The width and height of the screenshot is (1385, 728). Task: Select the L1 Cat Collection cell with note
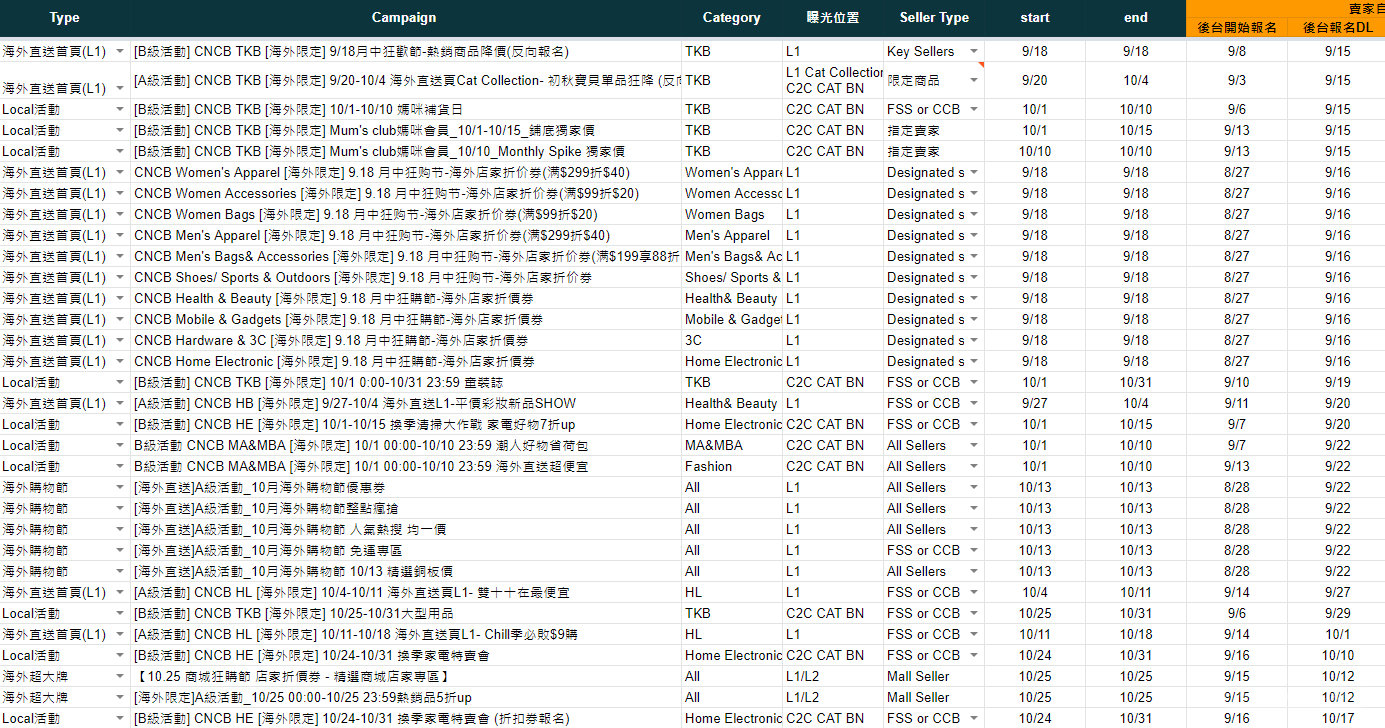click(832, 80)
